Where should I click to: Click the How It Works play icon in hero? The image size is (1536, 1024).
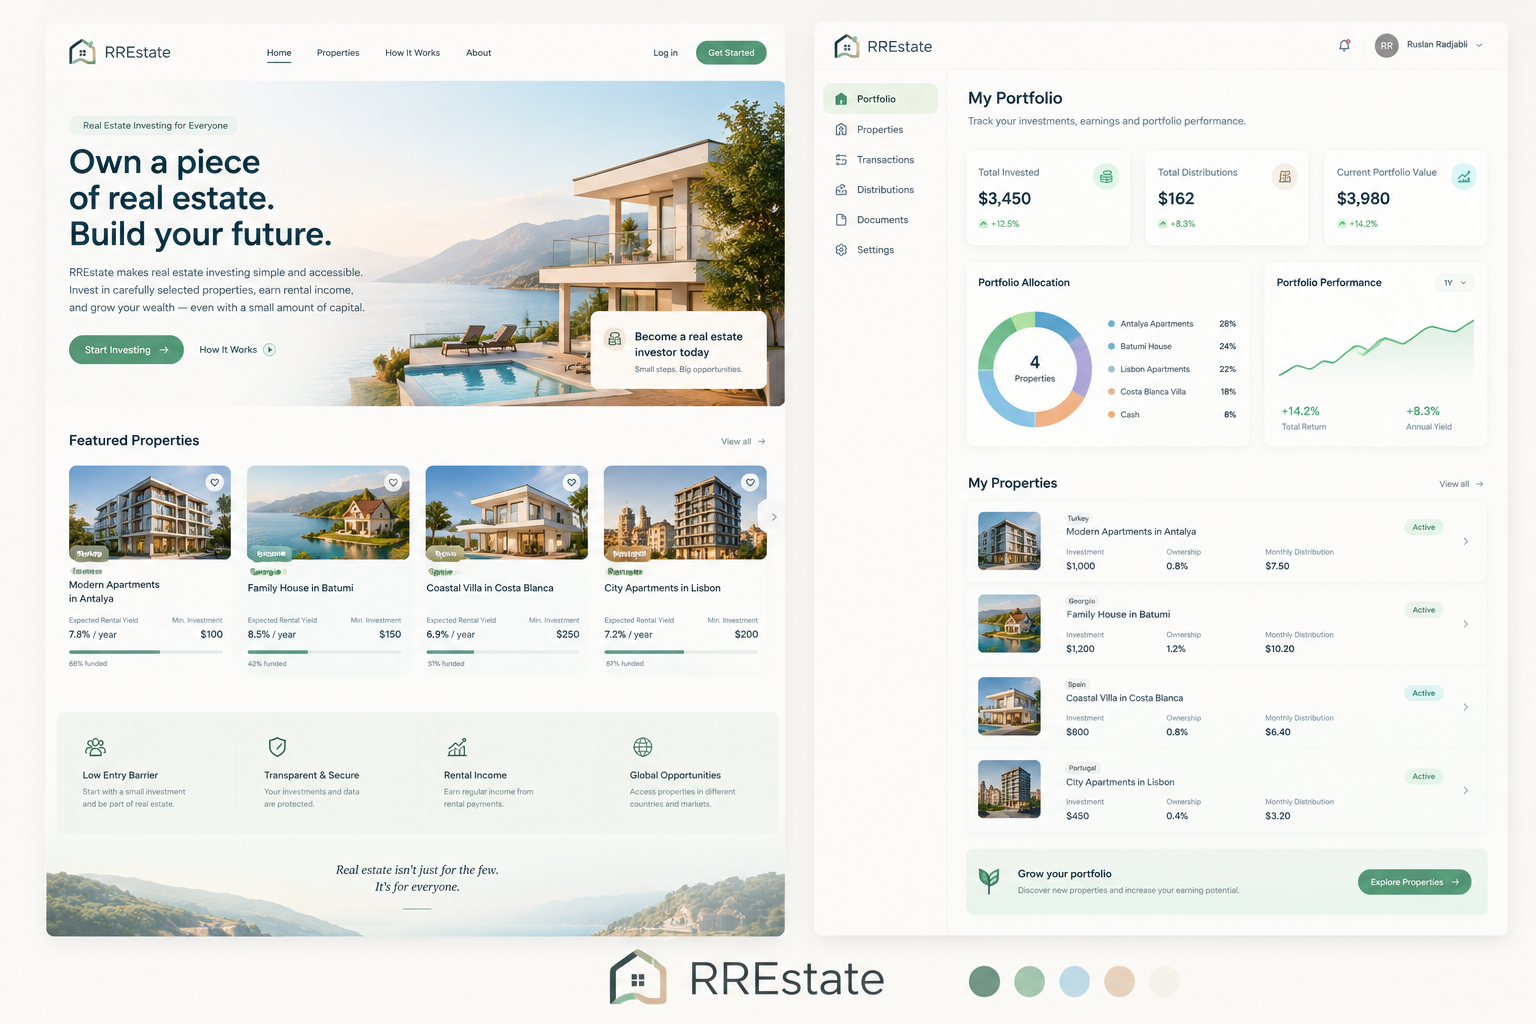tap(269, 350)
